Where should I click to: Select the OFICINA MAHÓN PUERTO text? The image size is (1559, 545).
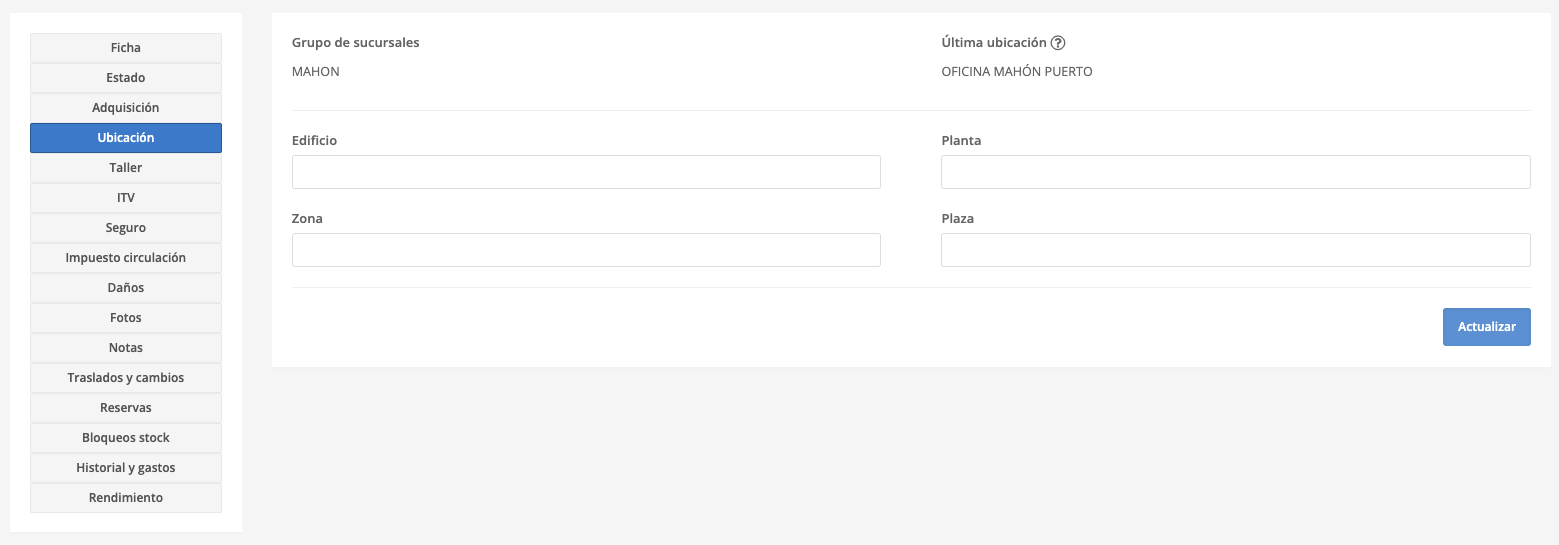point(1017,72)
